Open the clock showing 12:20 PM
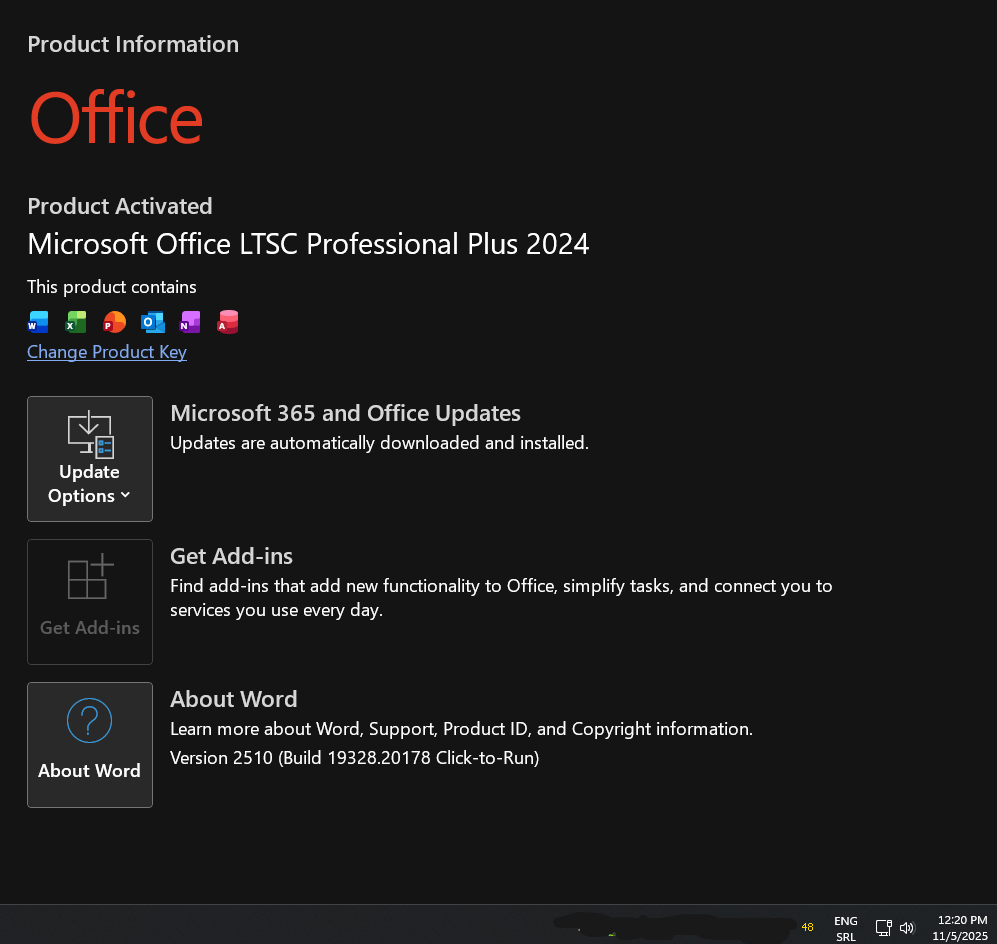997x944 pixels. tap(961, 928)
